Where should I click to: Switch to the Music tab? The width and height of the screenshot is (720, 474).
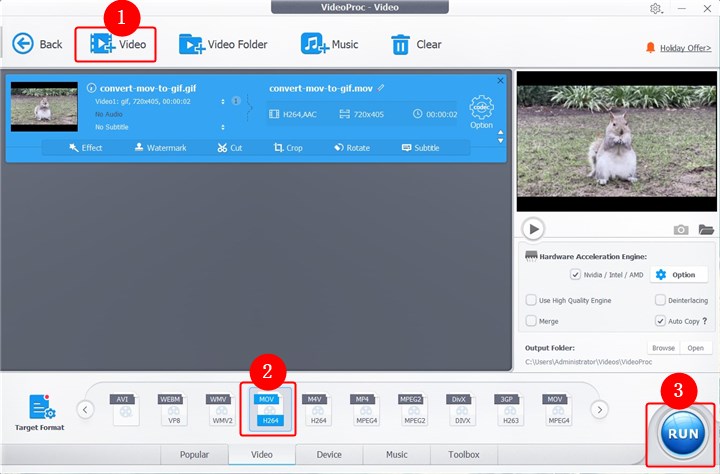(x=397, y=454)
